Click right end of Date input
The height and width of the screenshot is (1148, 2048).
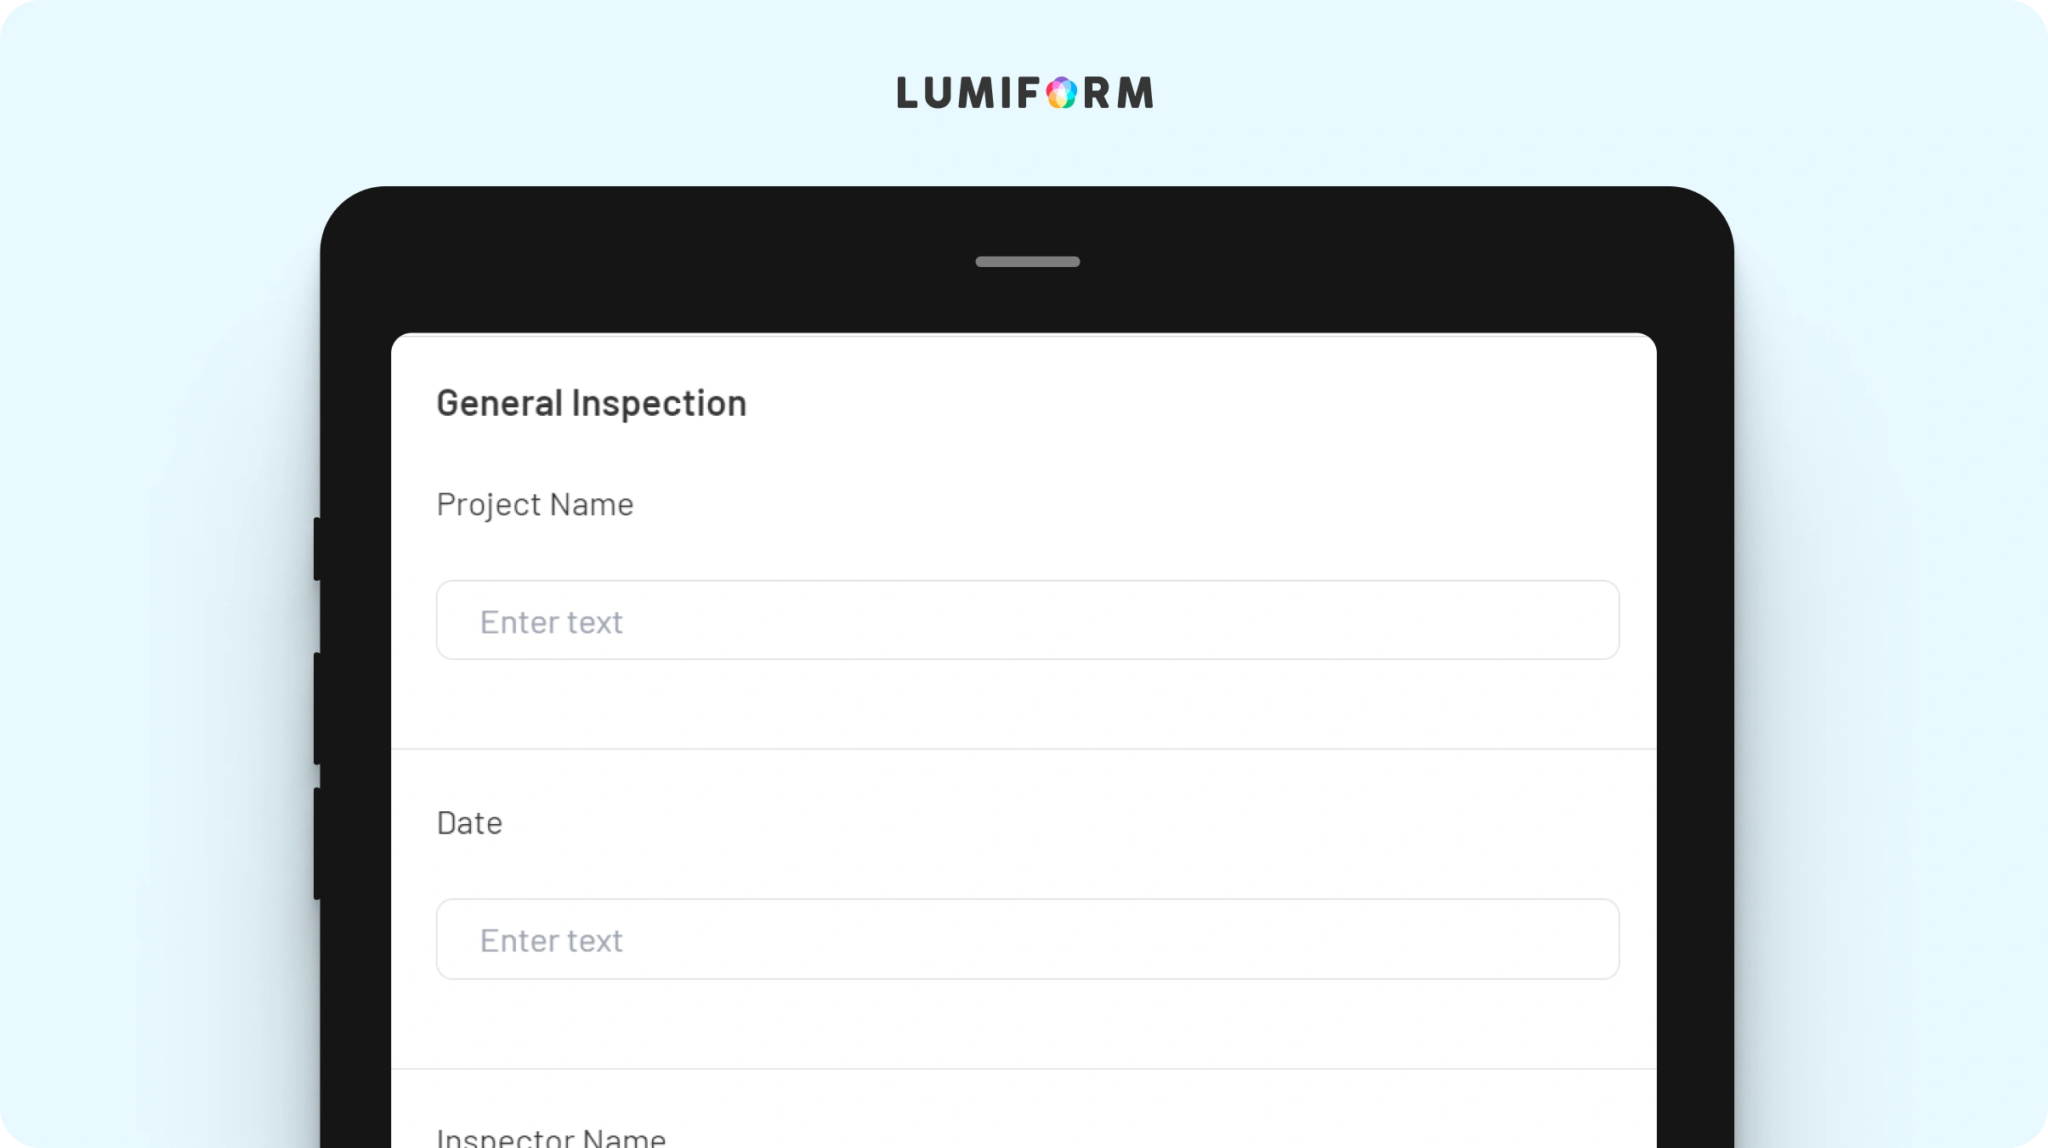(x=1590, y=939)
